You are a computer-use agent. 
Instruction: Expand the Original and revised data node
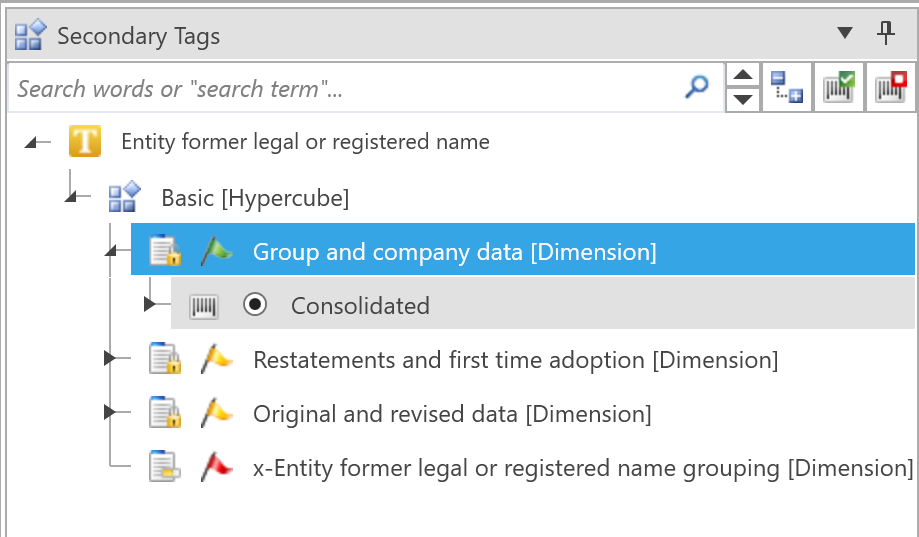110,413
